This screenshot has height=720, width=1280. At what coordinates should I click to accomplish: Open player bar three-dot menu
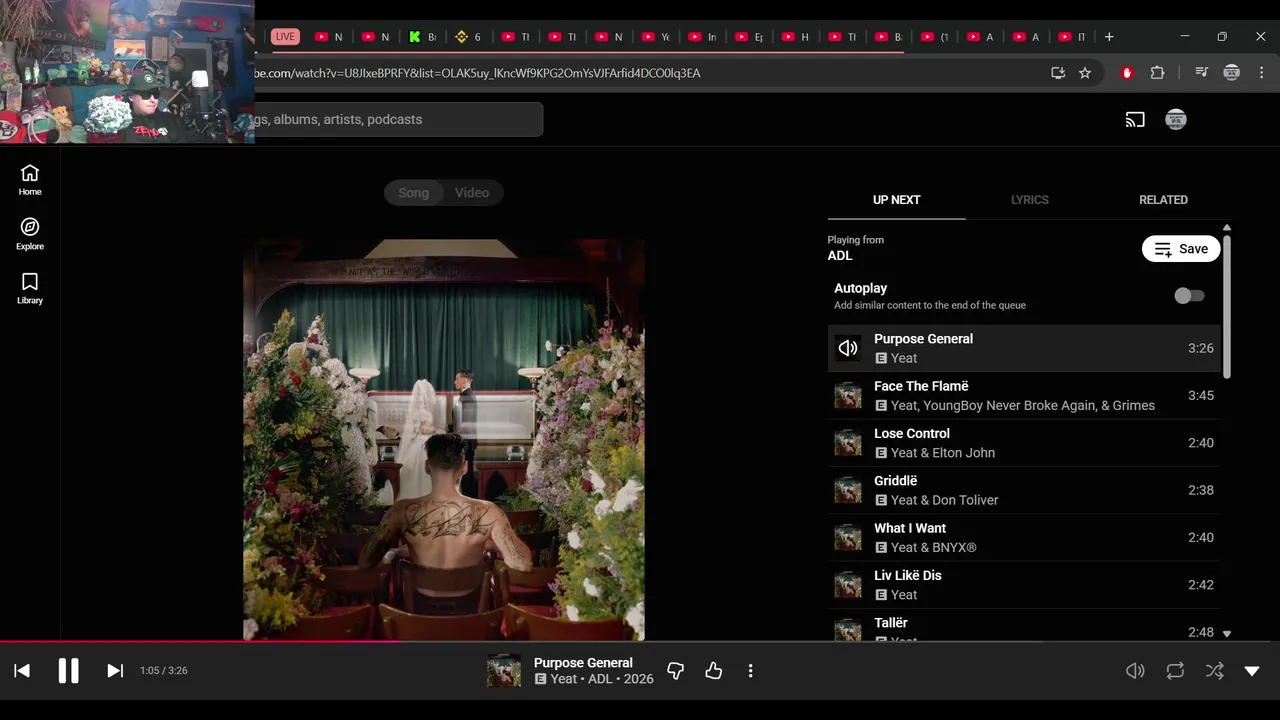750,671
